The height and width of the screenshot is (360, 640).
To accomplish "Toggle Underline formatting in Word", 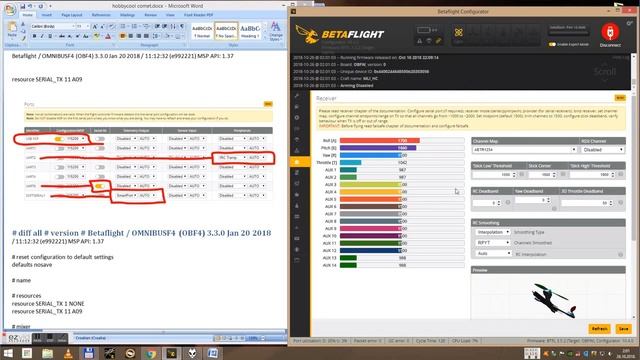I will 50,36.
